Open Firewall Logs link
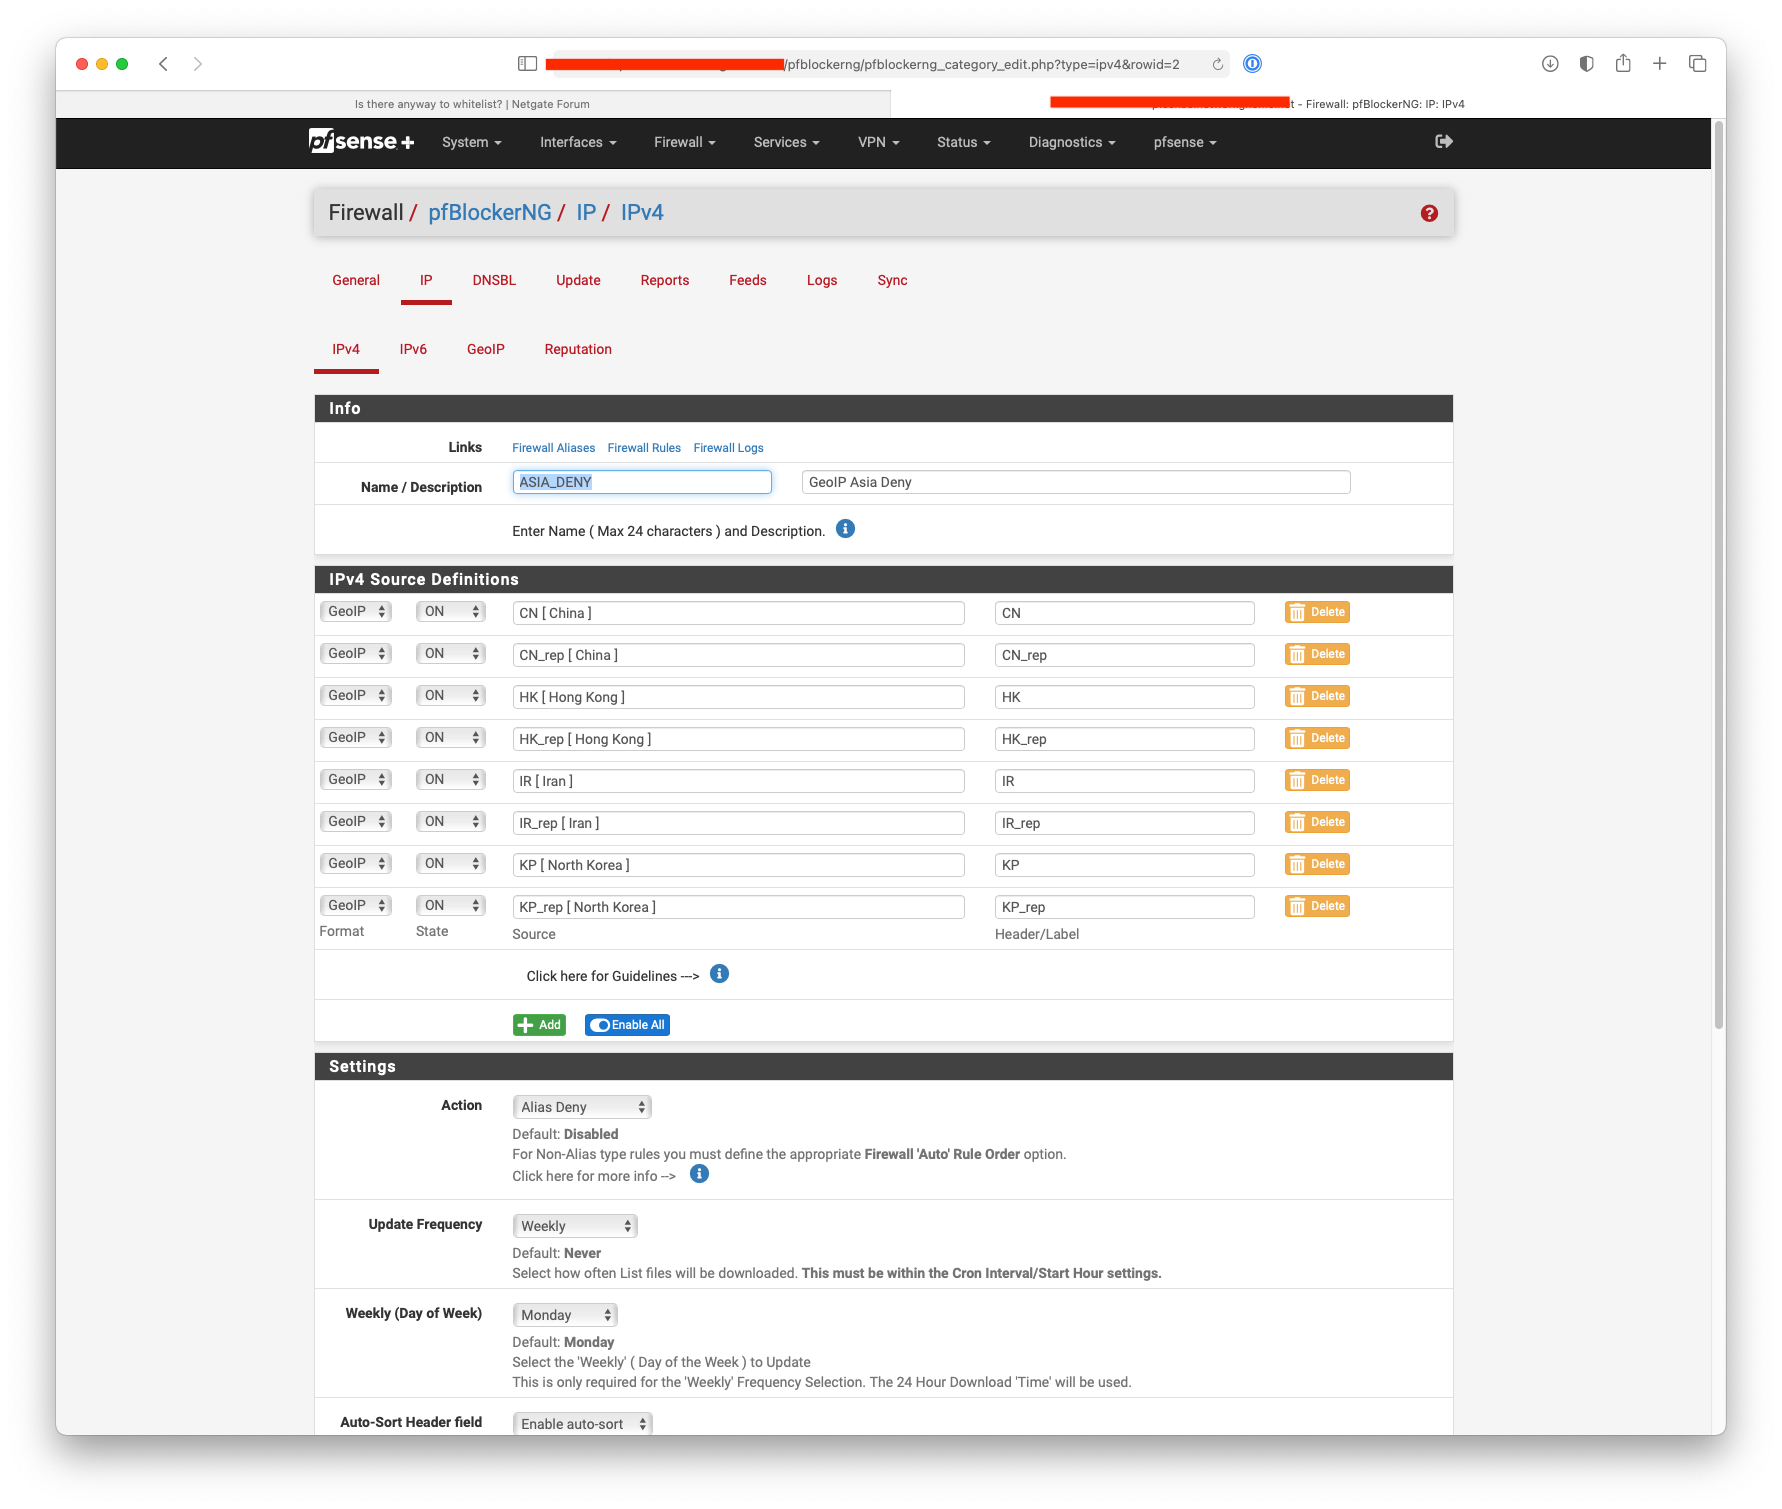This screenshot has width=1782, height=1509. click(x=728, y=448)
